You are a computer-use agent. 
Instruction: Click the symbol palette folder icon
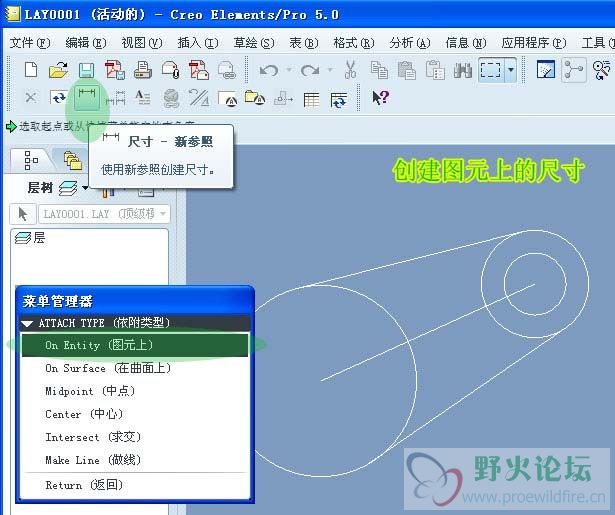coord(255,98)
